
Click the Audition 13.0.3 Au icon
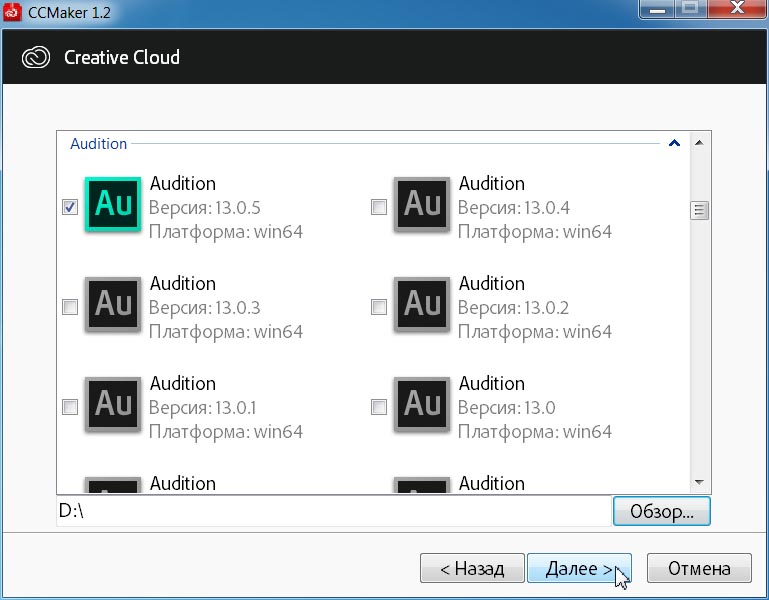[x=113, y=304]
